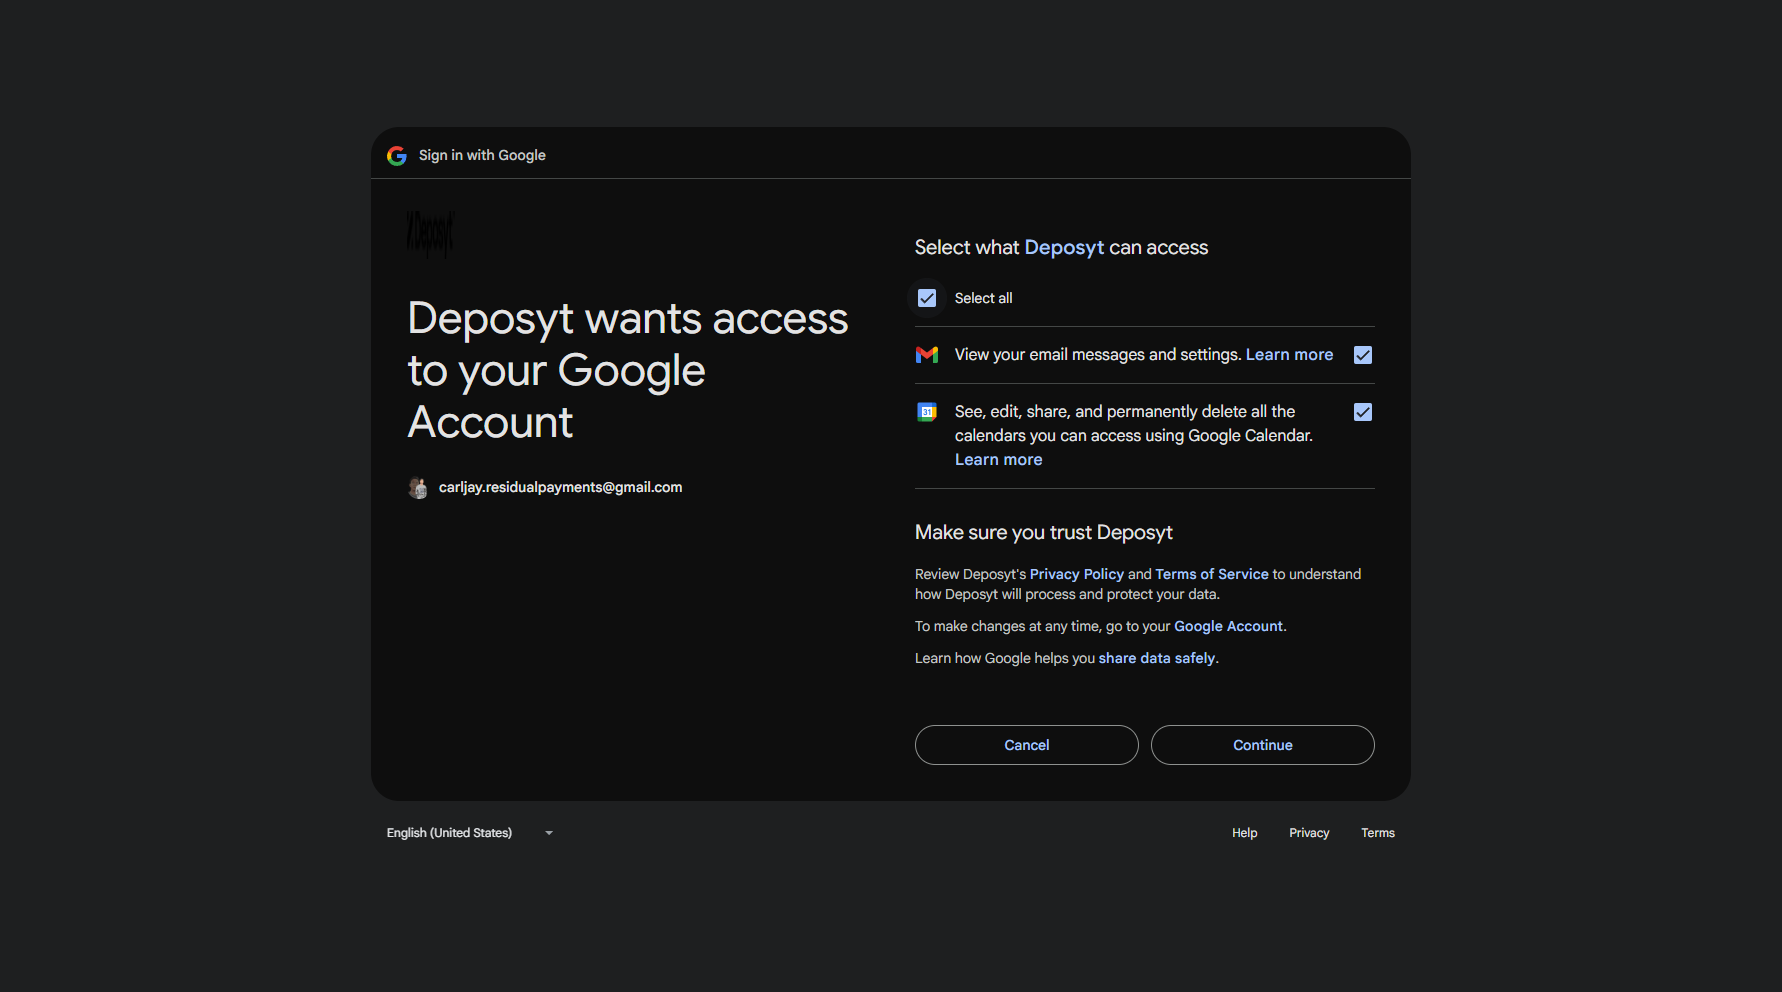Uncheck the Google Calendar access permission
This screenshot has height=992, width=1782.
[1363, 412]
